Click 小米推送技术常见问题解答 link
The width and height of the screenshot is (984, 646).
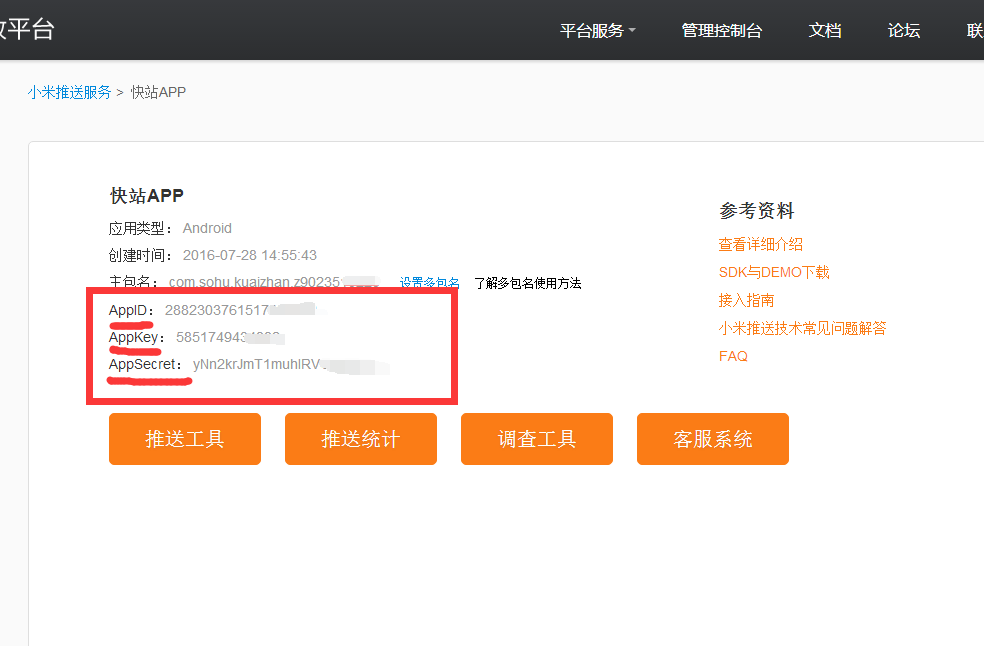(802, 328)
